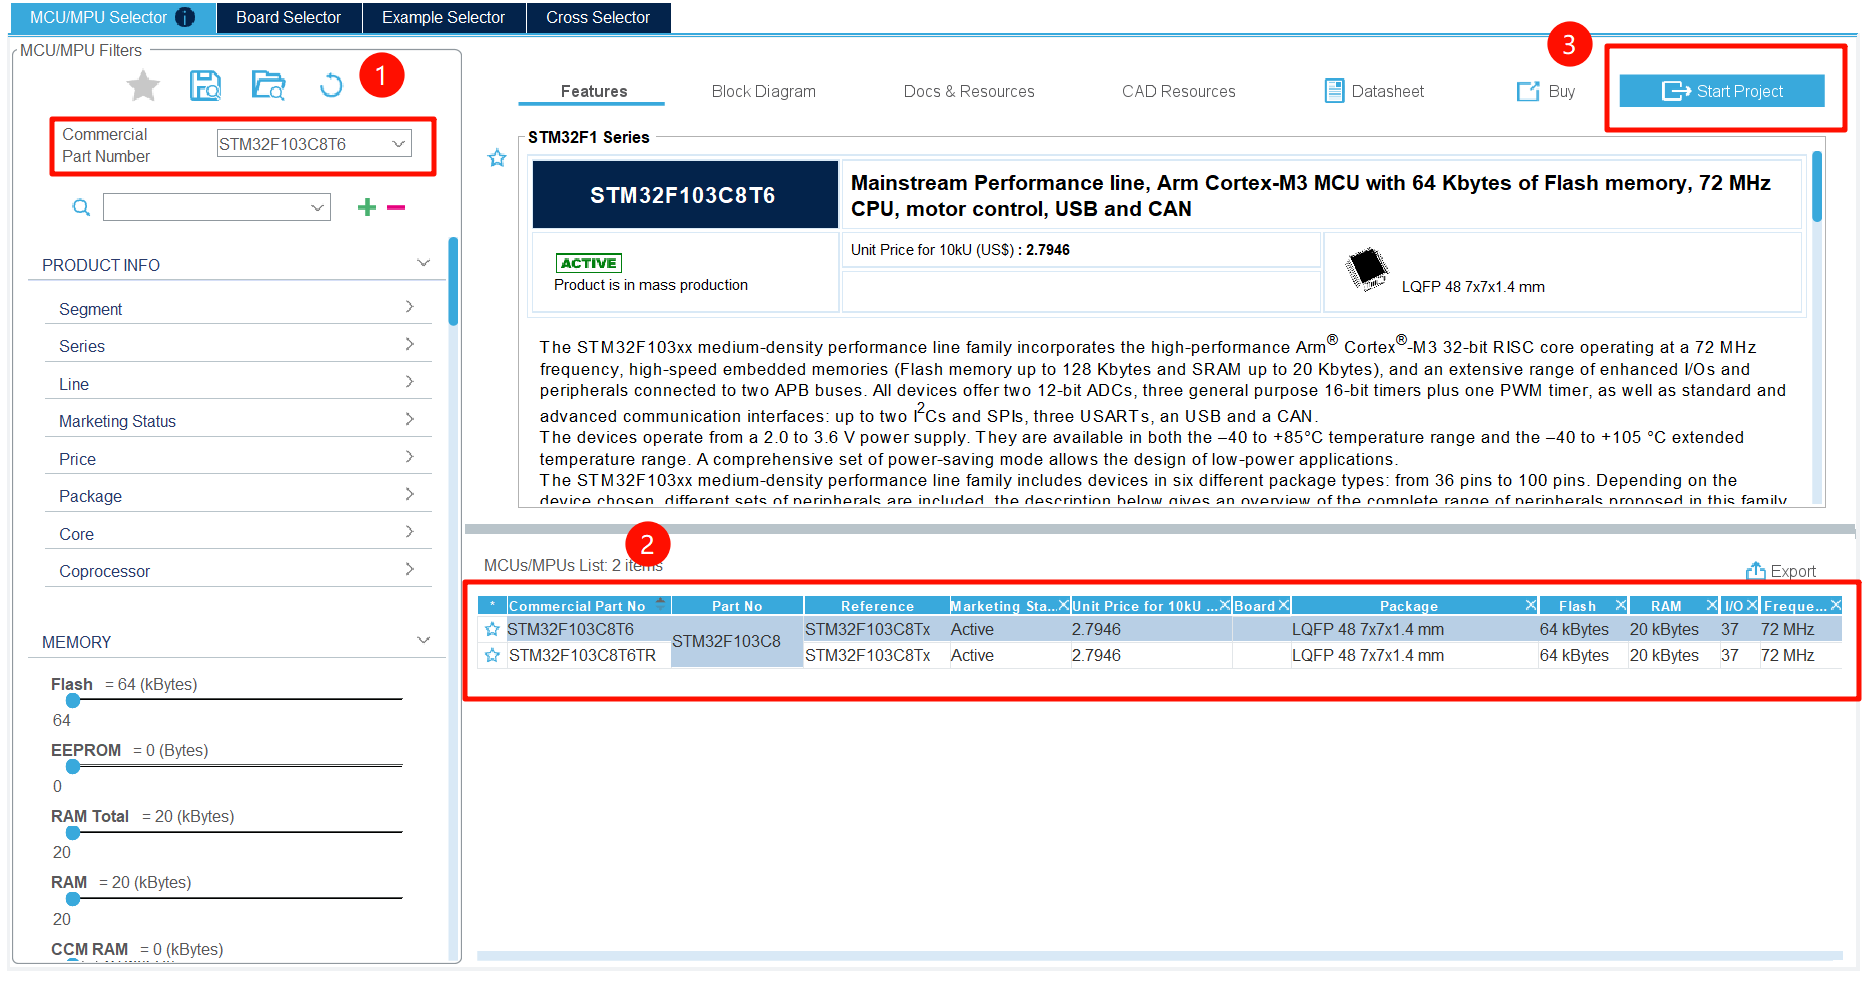Click the save search filter icon
This screenshot has width=1870, height=981.
[x=205, y=86]
